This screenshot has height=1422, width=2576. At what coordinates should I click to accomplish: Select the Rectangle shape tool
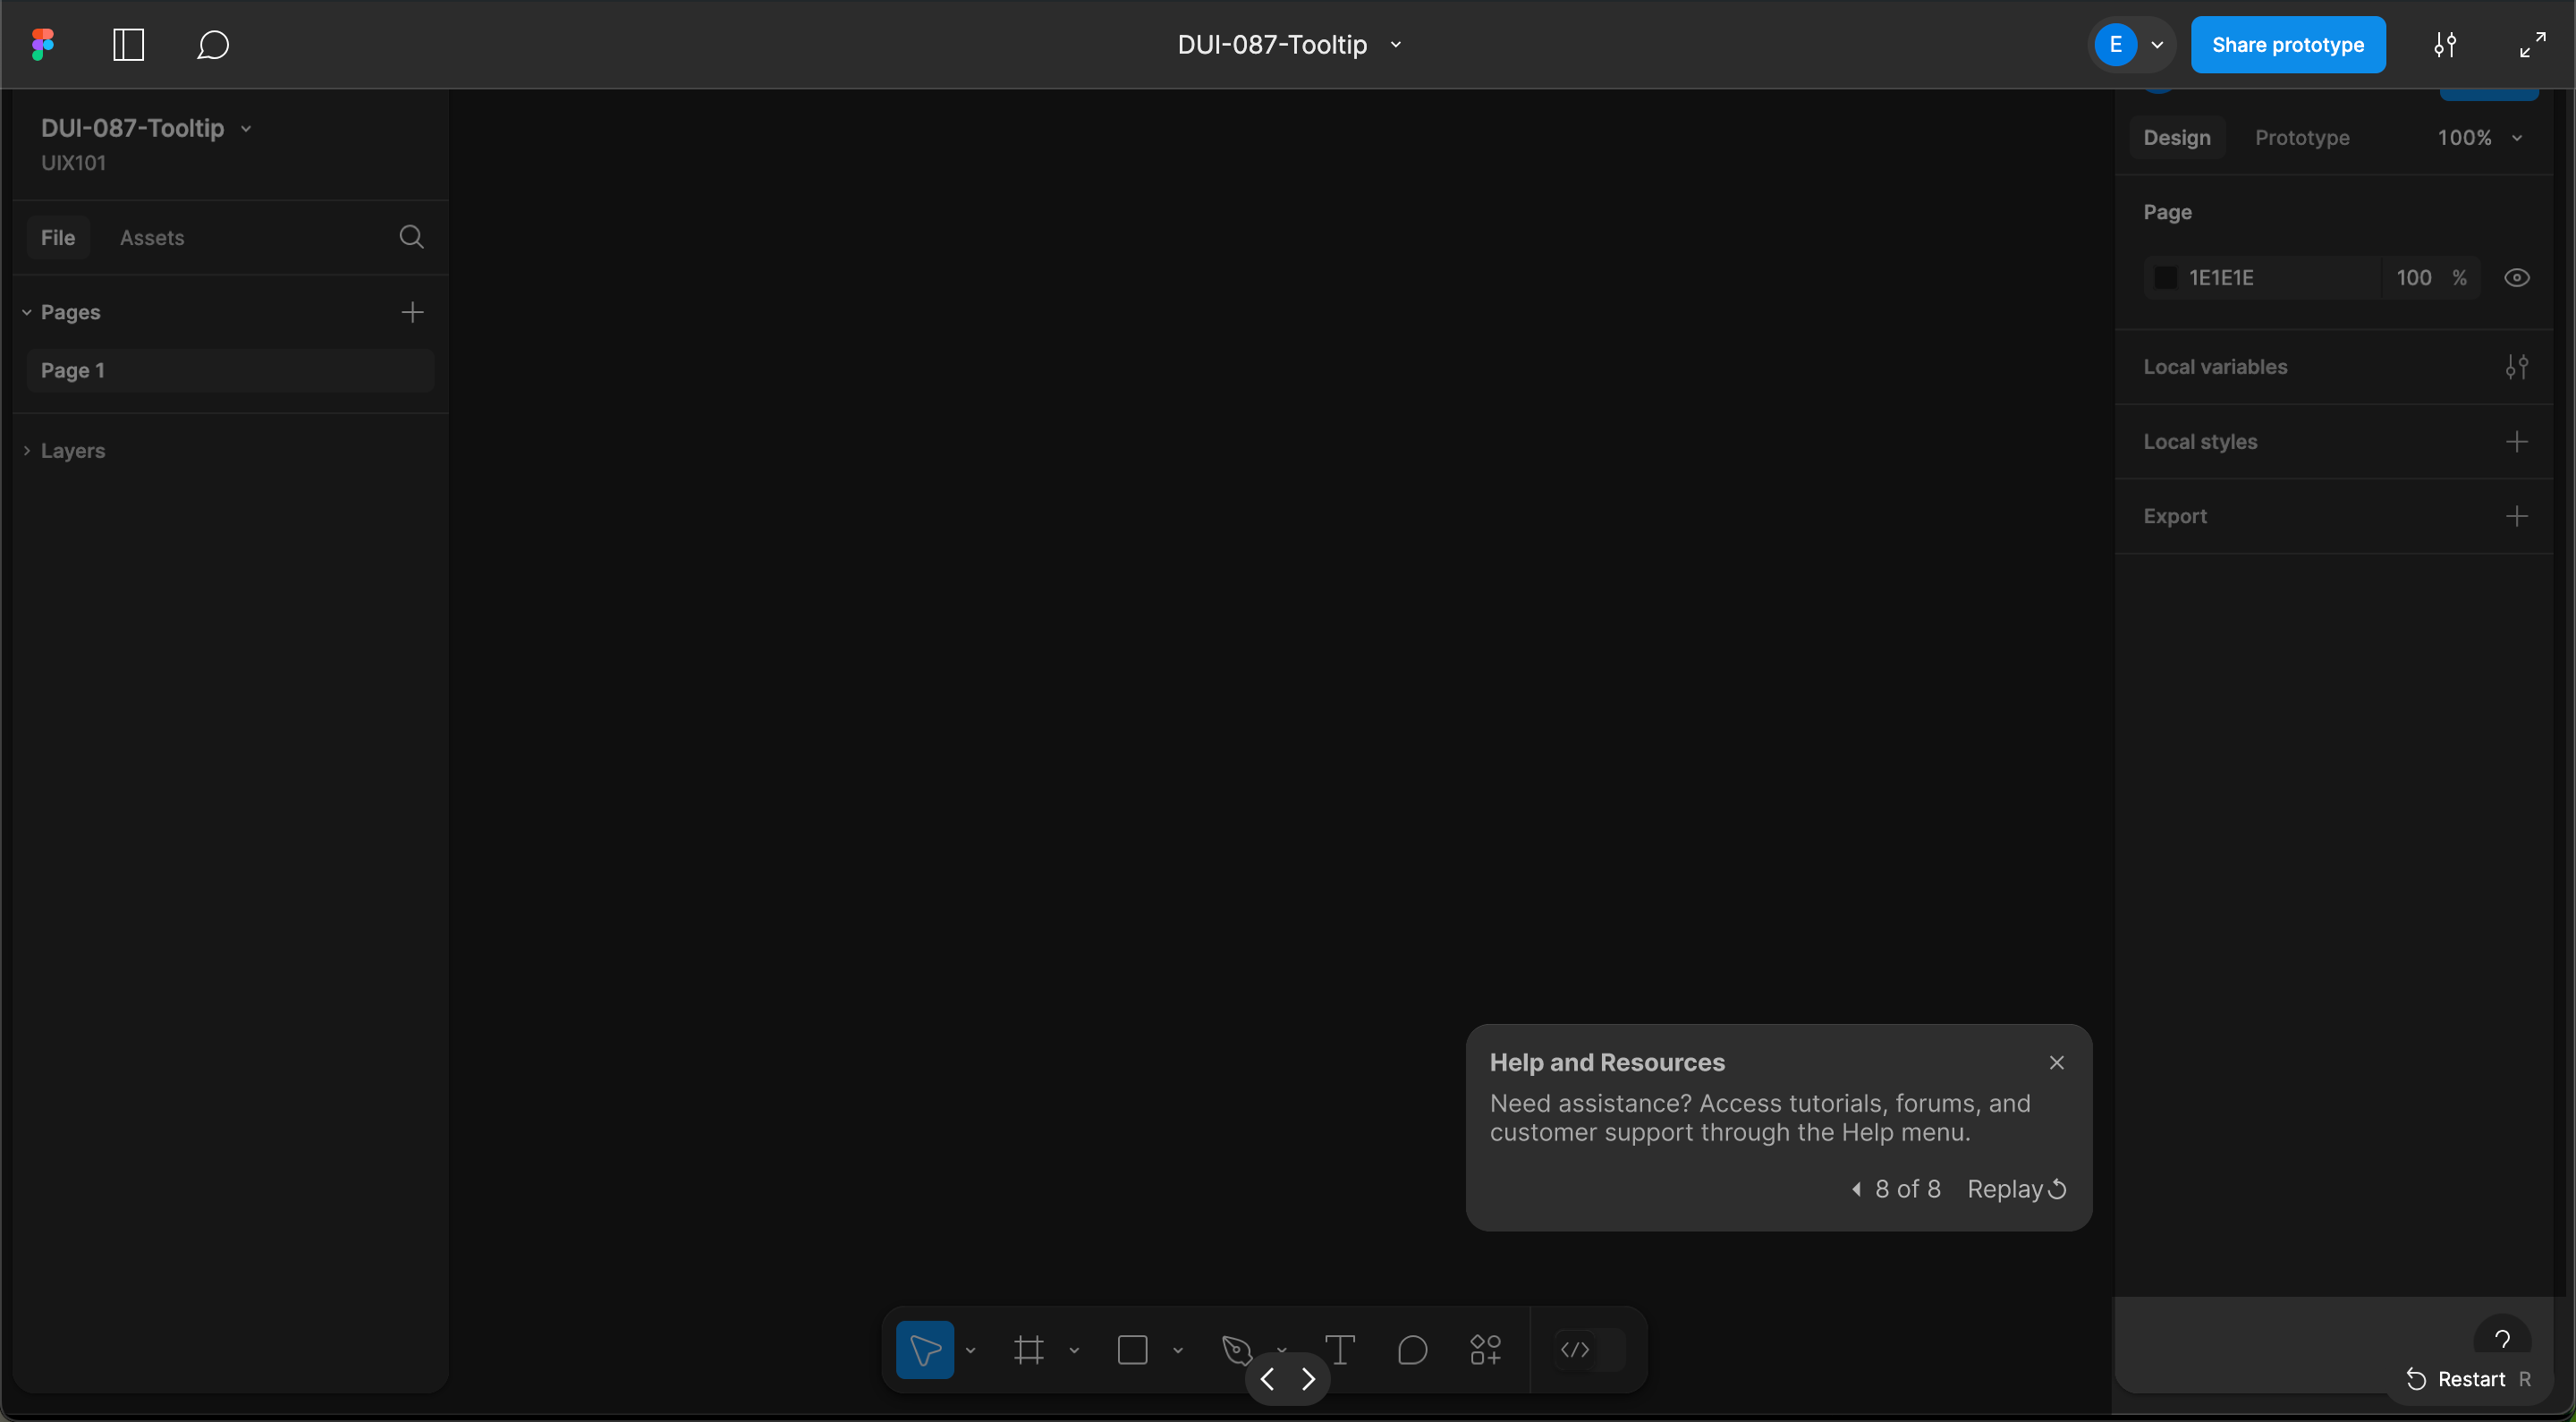pos(1132,1350)
